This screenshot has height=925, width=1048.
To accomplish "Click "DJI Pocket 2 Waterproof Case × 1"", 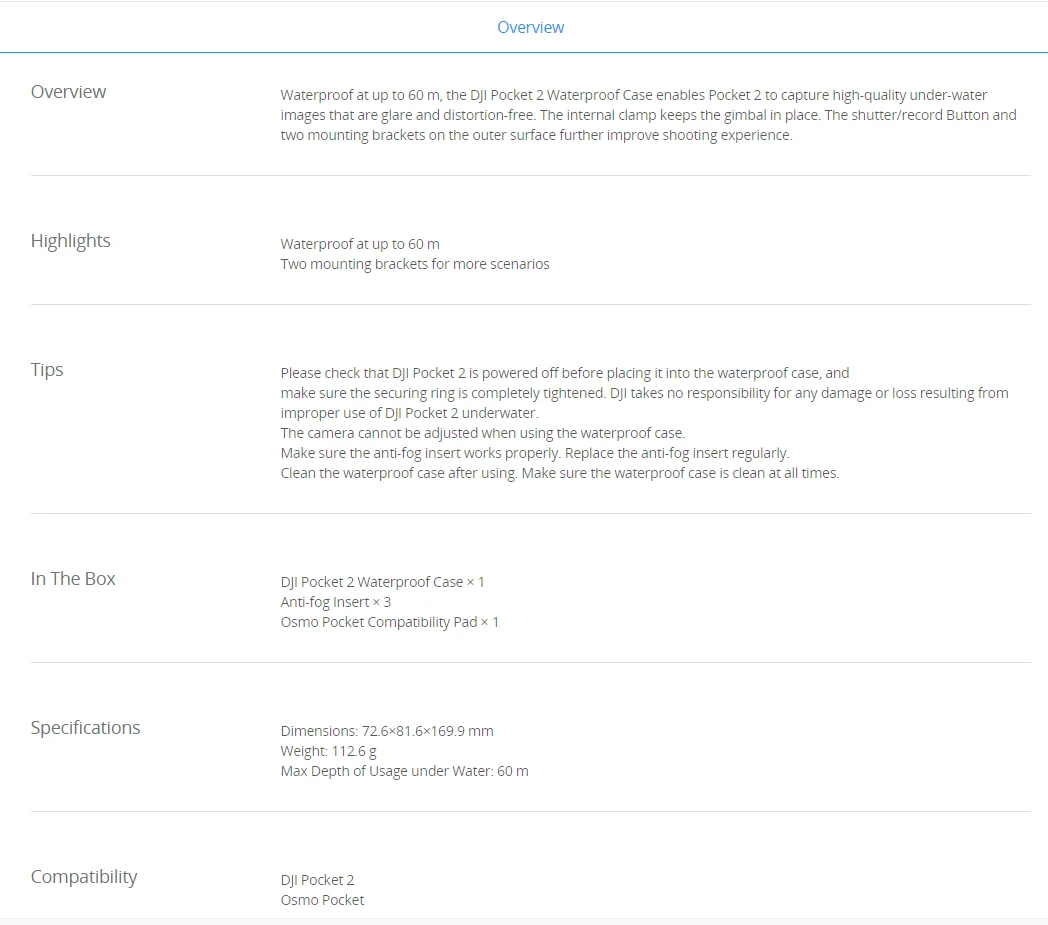I will 382,582.
